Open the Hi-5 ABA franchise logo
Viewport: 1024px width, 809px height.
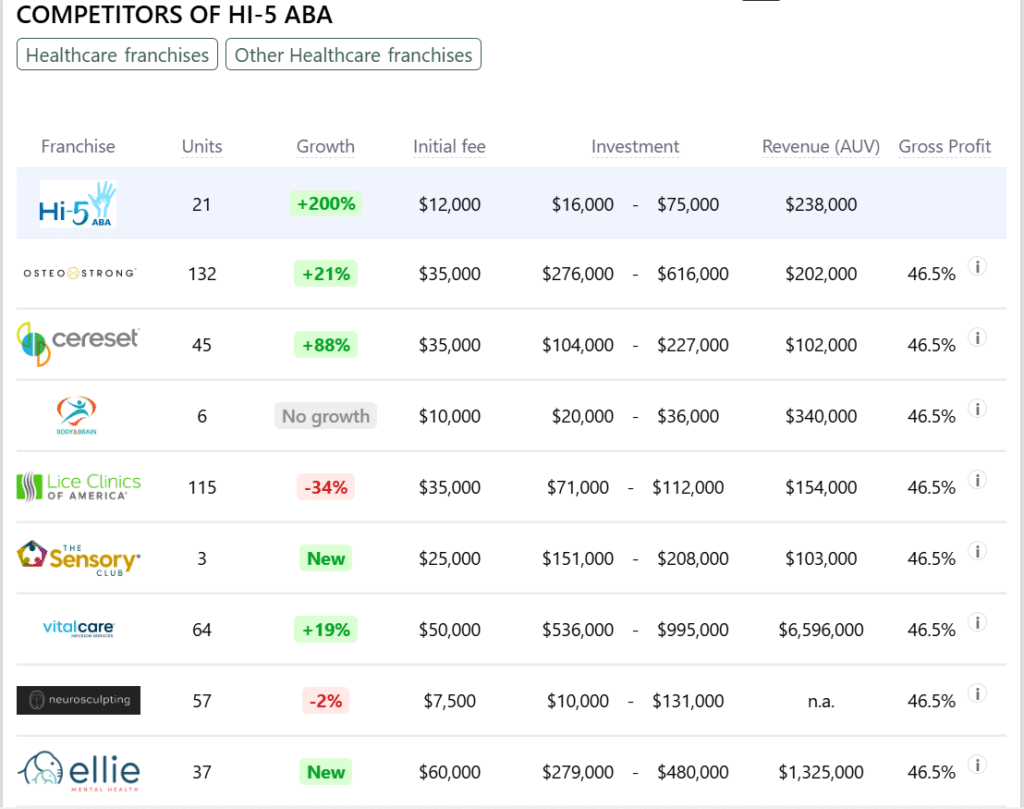tap(78, 204)
